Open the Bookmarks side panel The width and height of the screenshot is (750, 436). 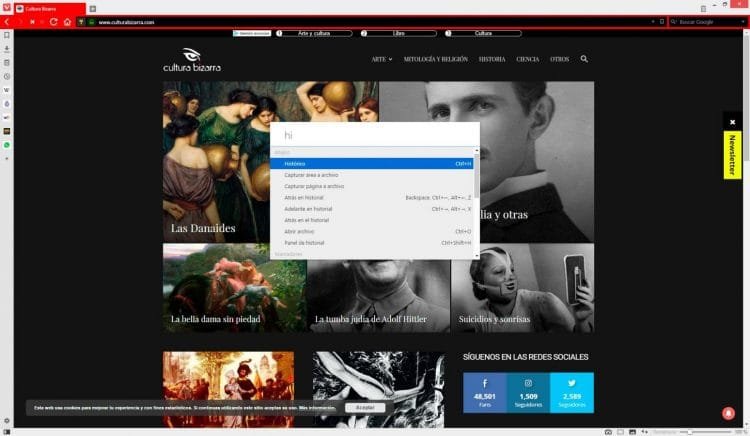click(x=7, y=35)
